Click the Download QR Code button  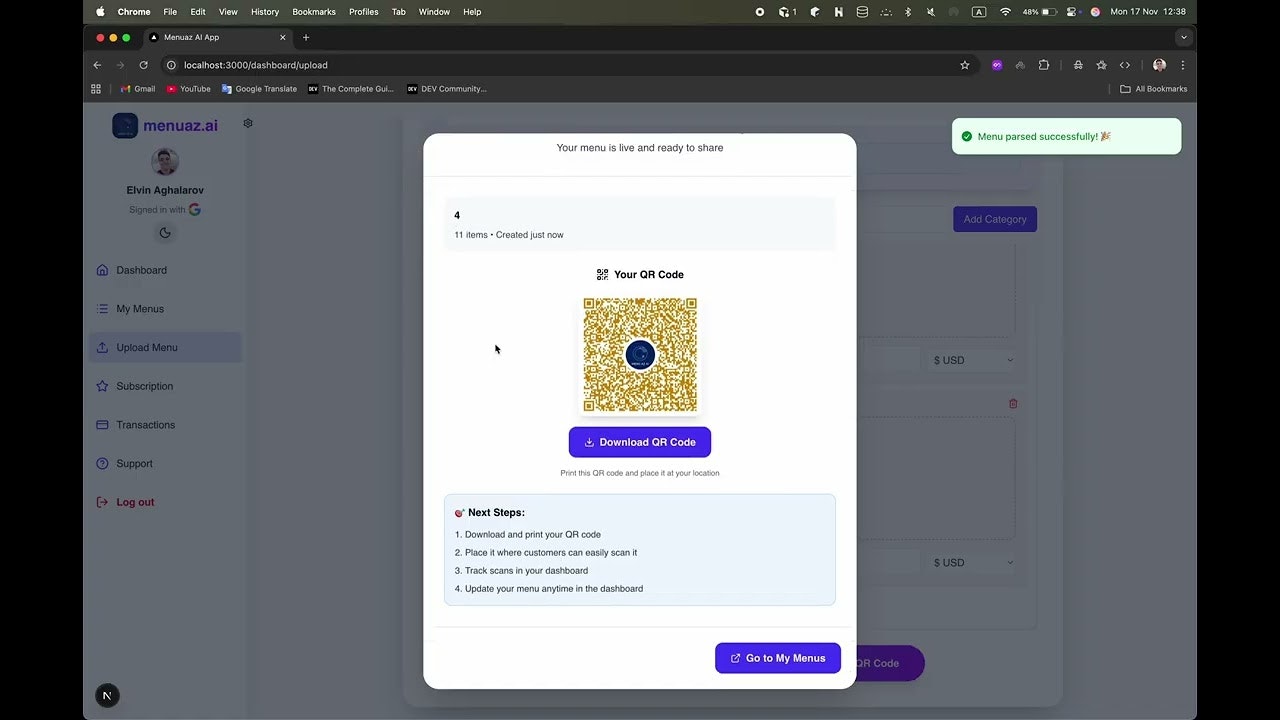pyautogui.click(x=640, y=442)
